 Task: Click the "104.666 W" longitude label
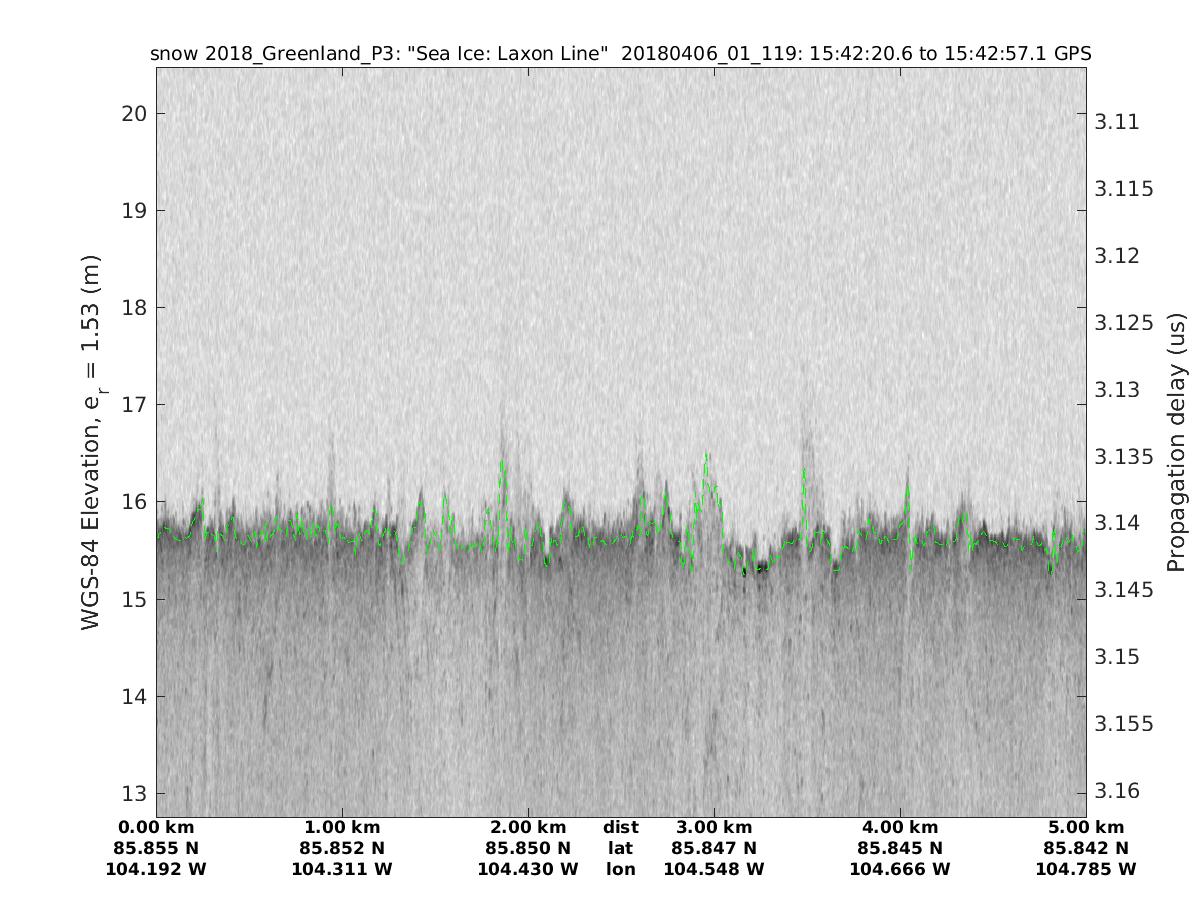[900, 870]
